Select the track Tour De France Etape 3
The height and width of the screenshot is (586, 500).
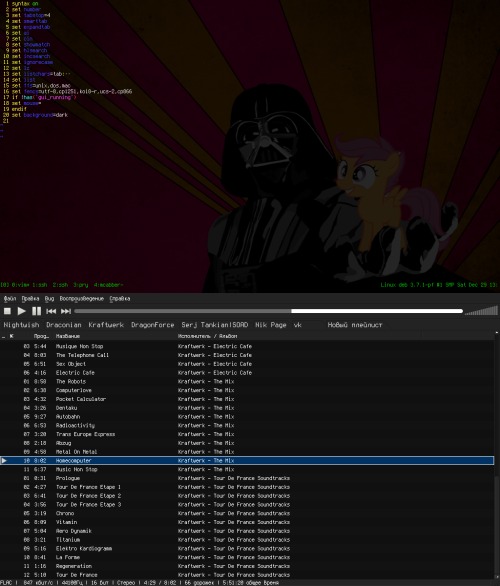[247, 504]
